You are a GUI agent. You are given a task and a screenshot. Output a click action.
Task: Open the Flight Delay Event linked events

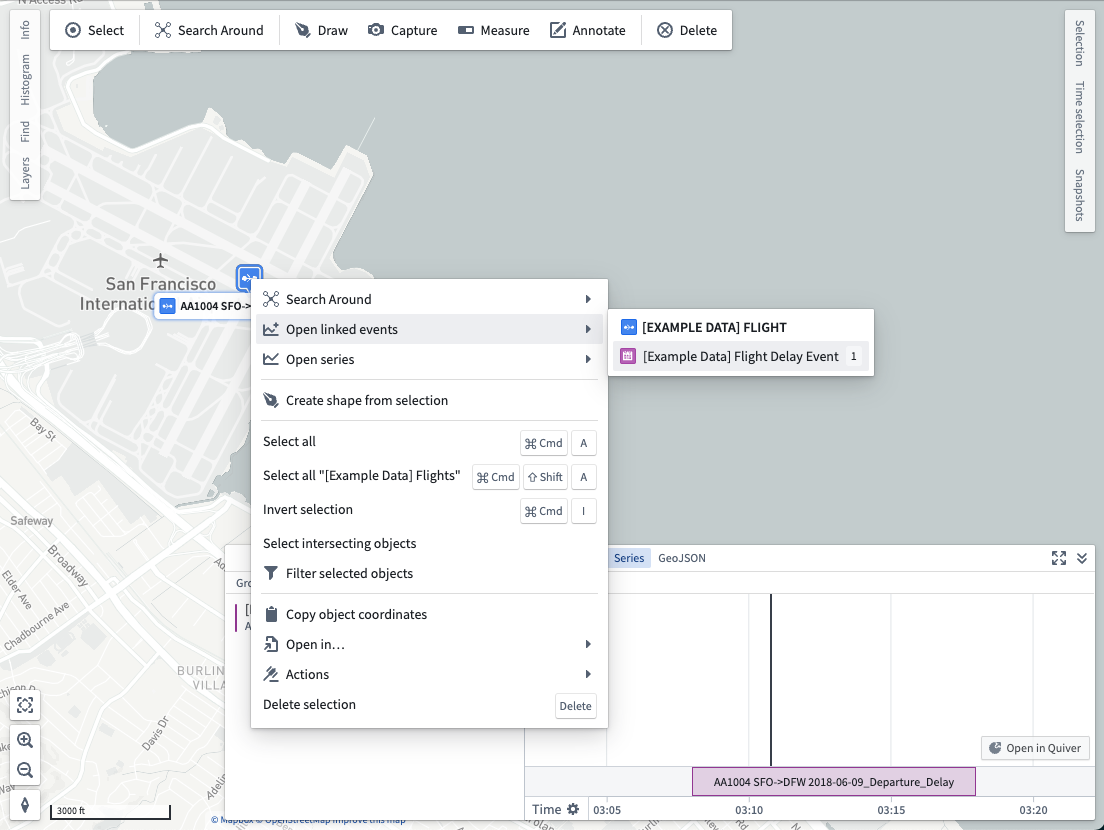click(x=741, y=356)
